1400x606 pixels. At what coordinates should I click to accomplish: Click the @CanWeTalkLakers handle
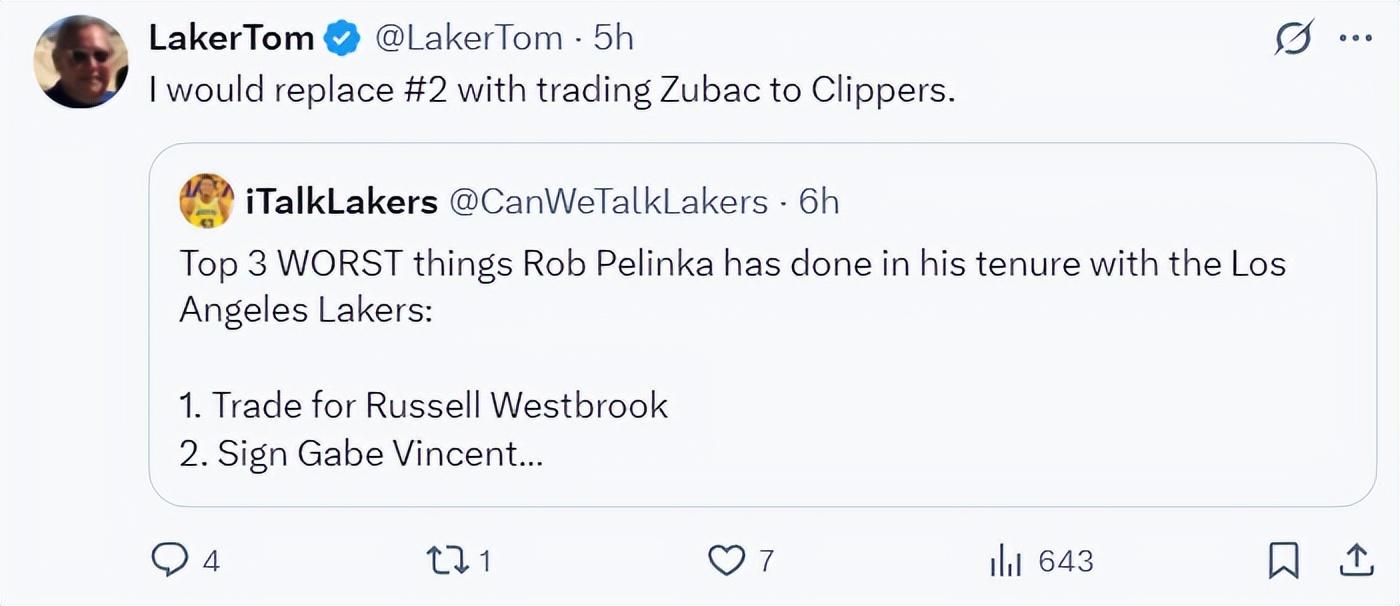pyautogui.click(x=608, y=202)
